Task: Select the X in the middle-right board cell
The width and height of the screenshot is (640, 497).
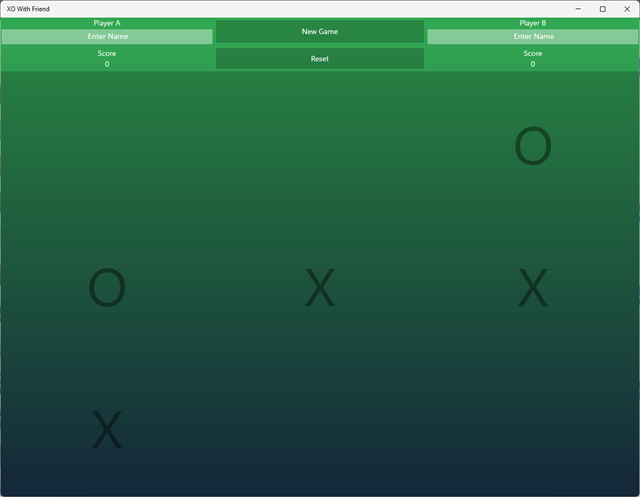Action: (533, 288)
